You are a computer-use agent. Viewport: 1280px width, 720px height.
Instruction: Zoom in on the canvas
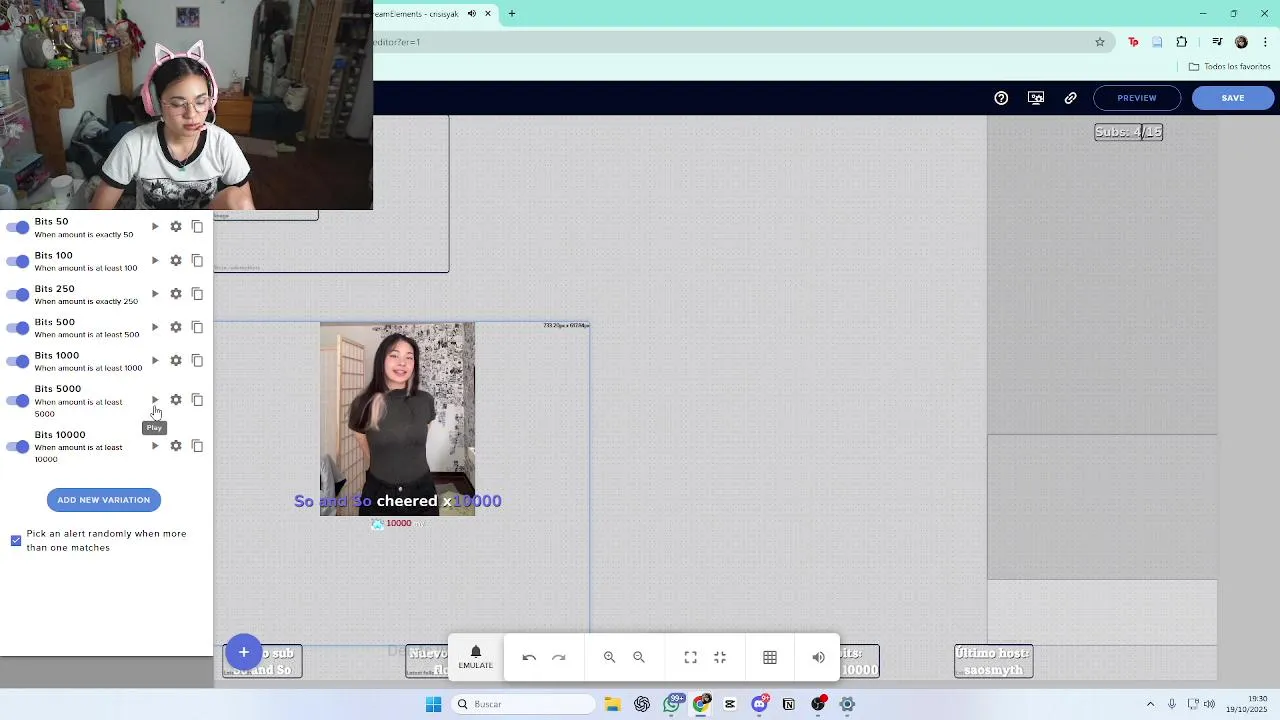(609, 657)
